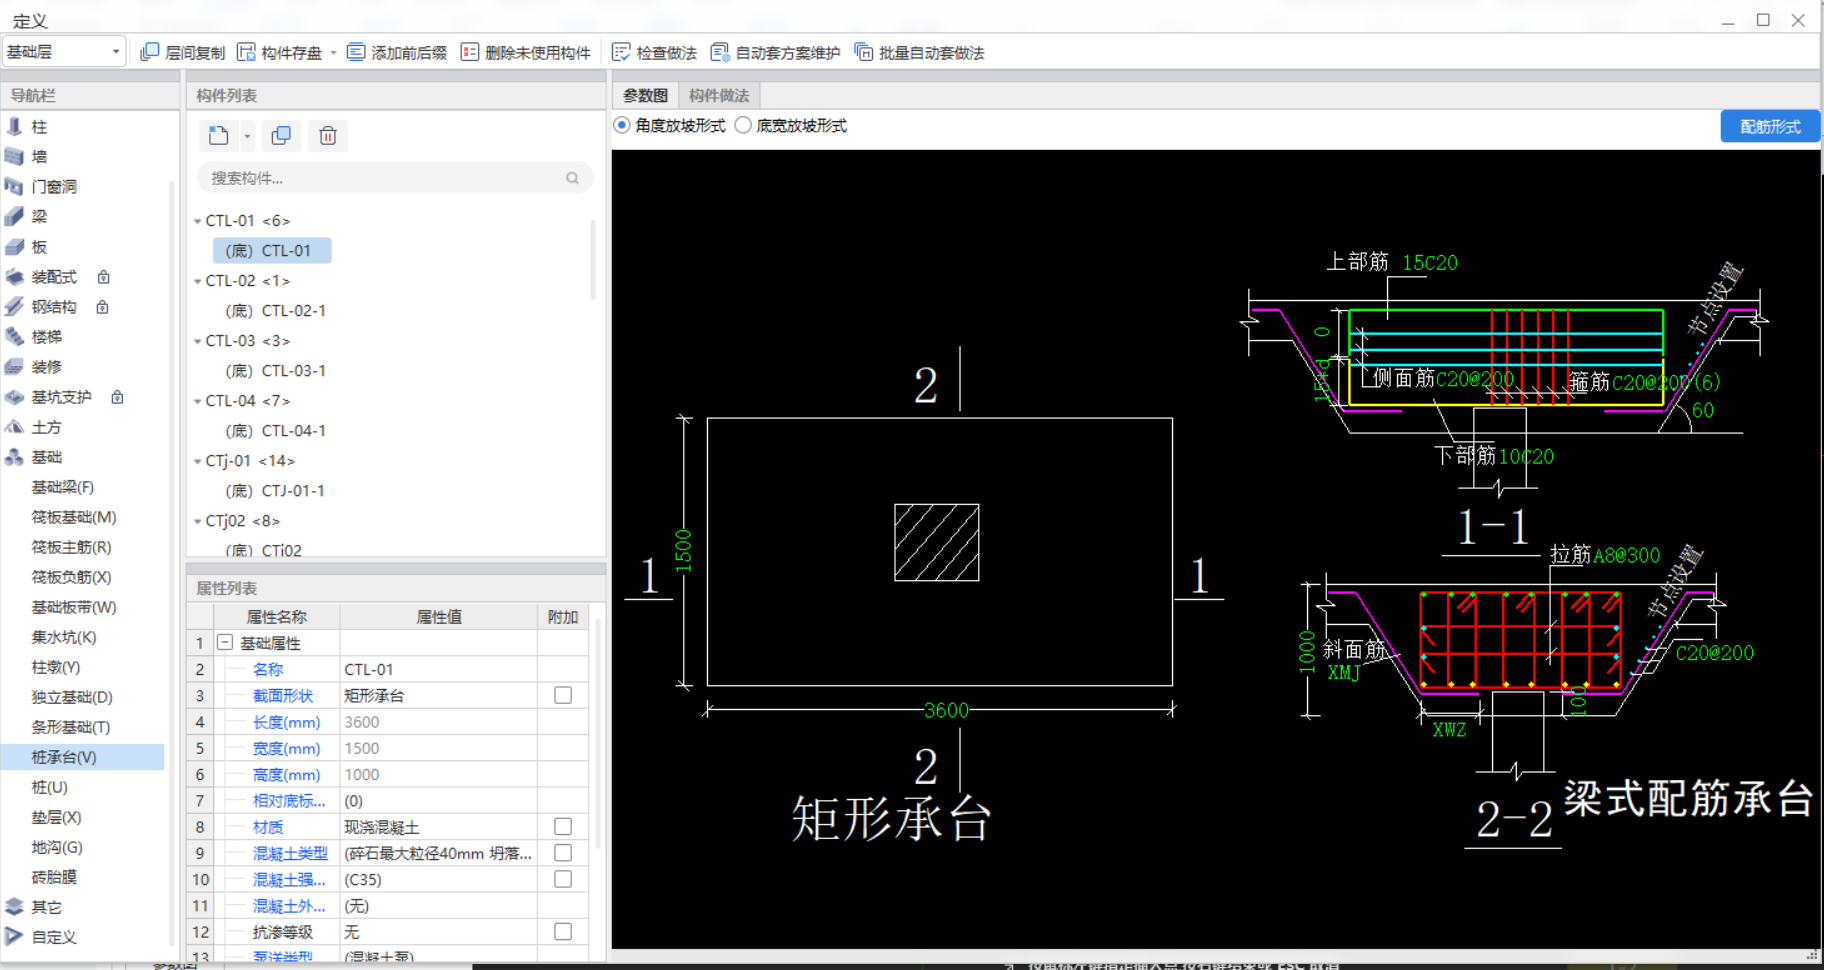Switch to the 参数图 tab
Screen dimensions: 1824x970
click(x=645, y=95)
